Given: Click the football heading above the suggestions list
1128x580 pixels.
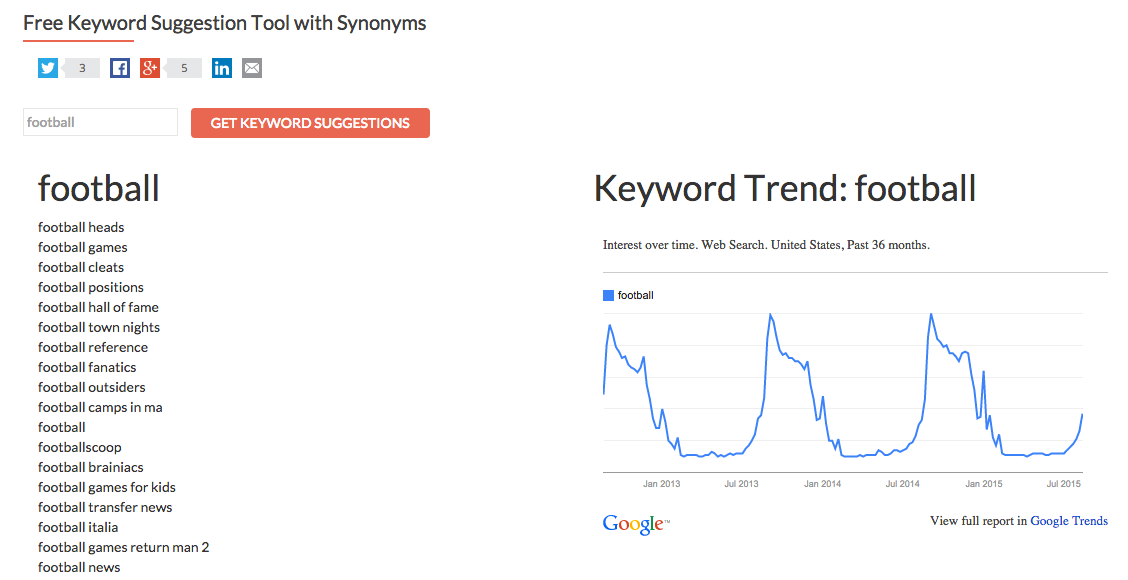Looking at the screenshot, I should (x=98, y=188).
